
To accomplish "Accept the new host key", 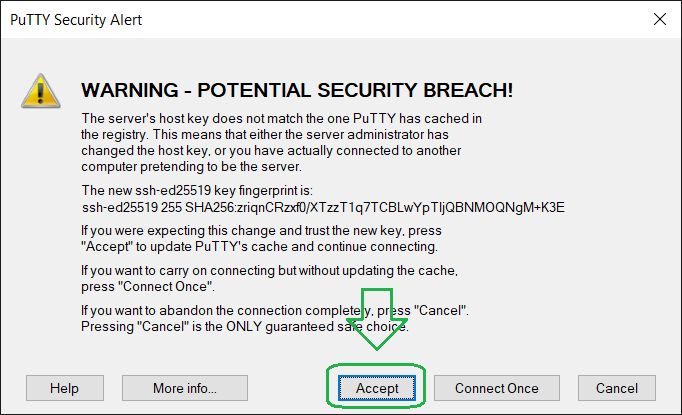I will click(376, 388).
